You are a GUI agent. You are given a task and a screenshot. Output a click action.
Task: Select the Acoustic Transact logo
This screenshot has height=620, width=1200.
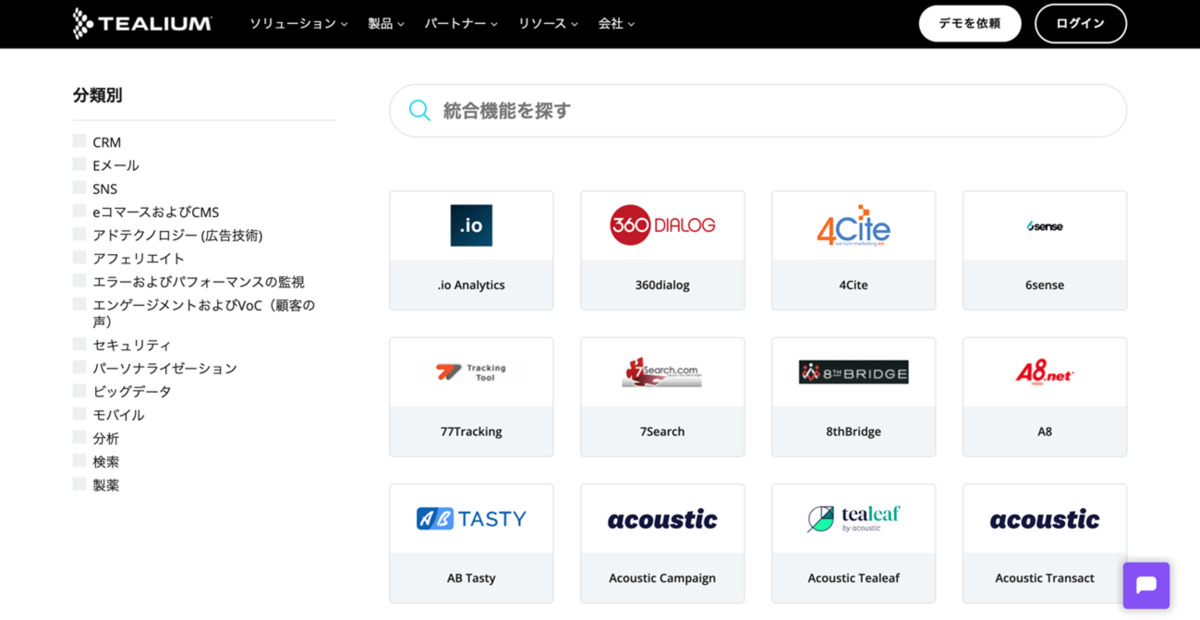(x=1044, y=519)
